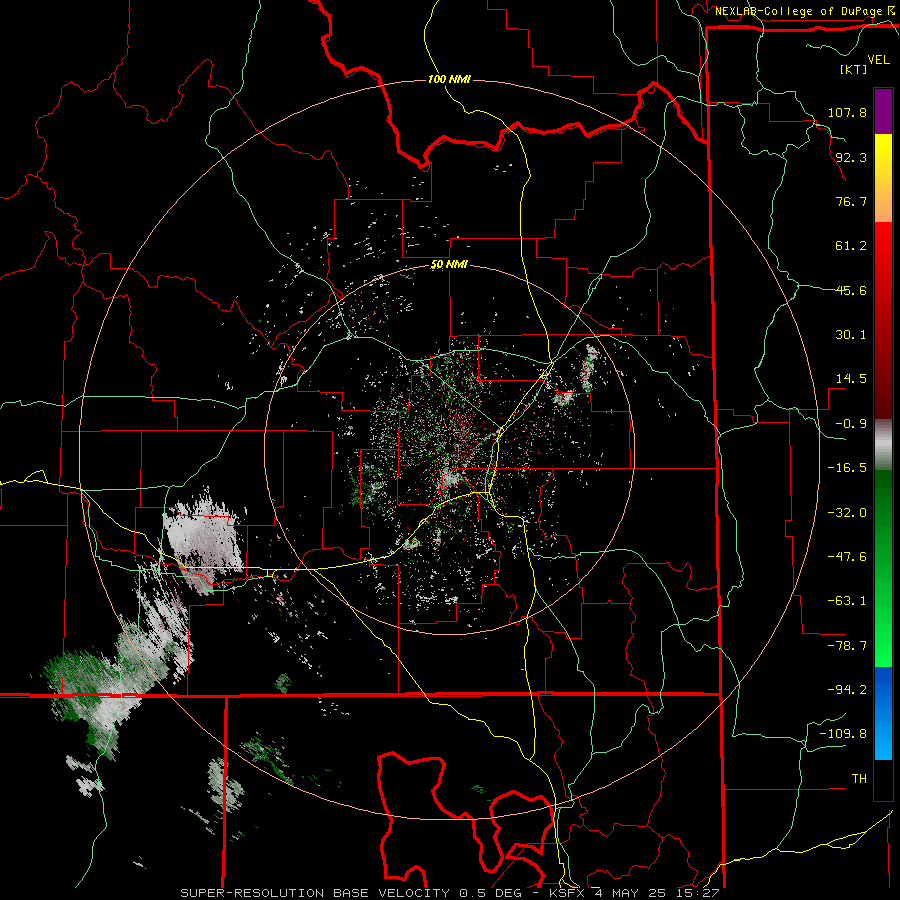
Task: Click the -47.6 velocity scale value
Action: pos(847,557)
